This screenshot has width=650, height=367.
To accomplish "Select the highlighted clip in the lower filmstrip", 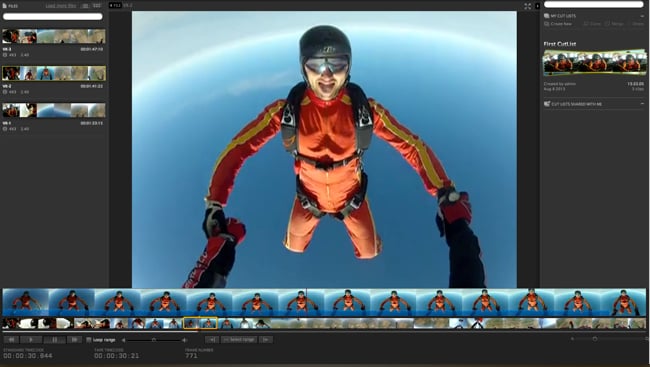I will coord(200,323).
